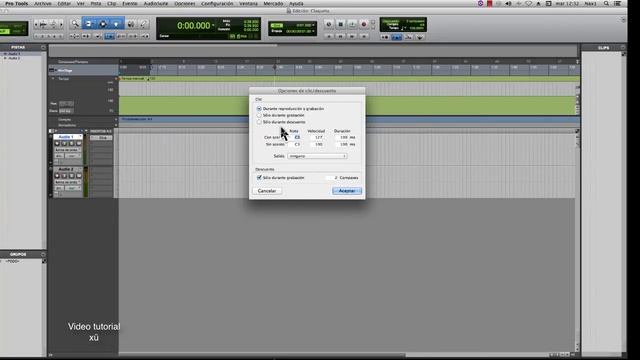Click the Audio 2 track name
Viewport: 640px width, 360px height.
[65, 169]
